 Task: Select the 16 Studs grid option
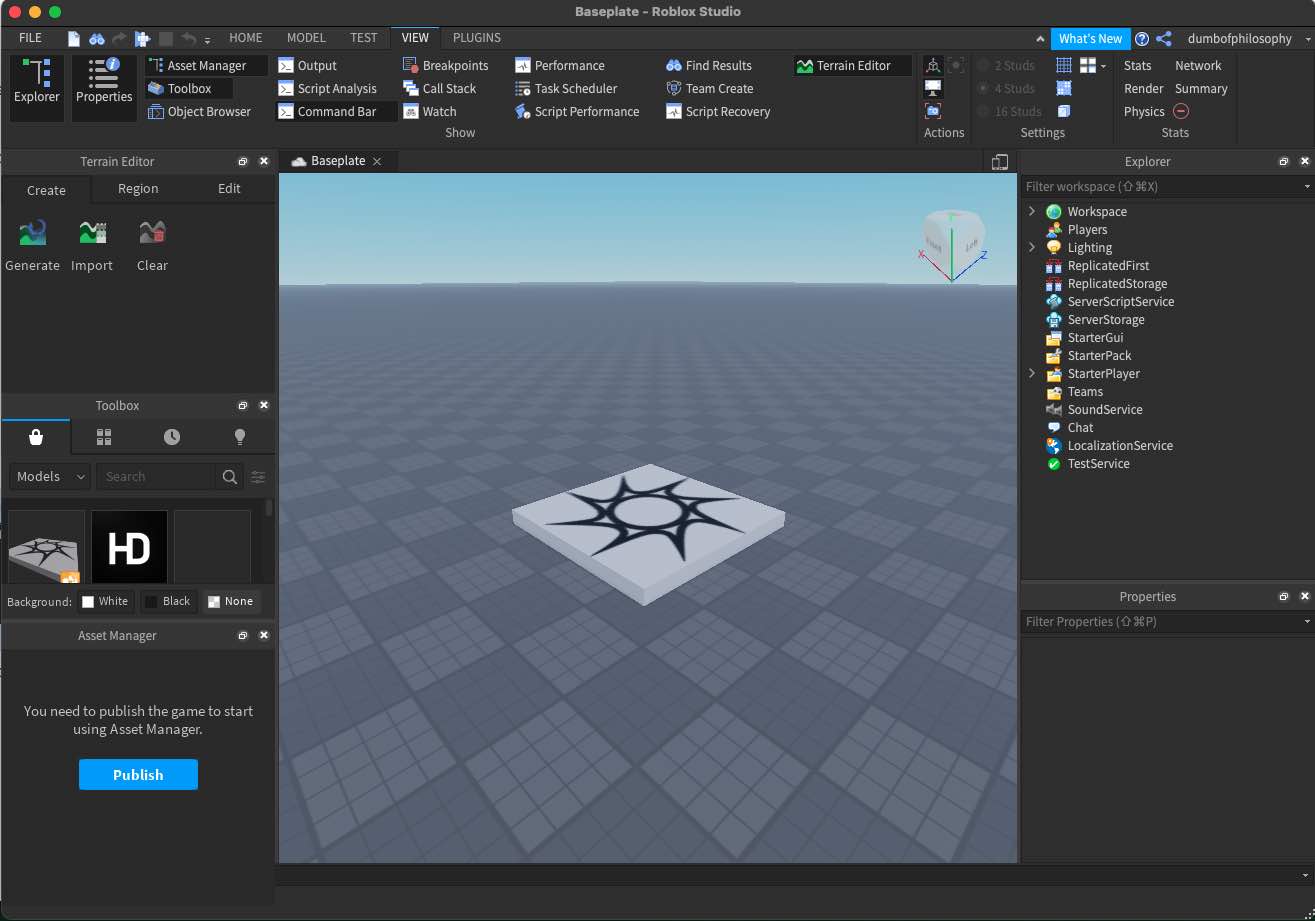(1009, 111)
